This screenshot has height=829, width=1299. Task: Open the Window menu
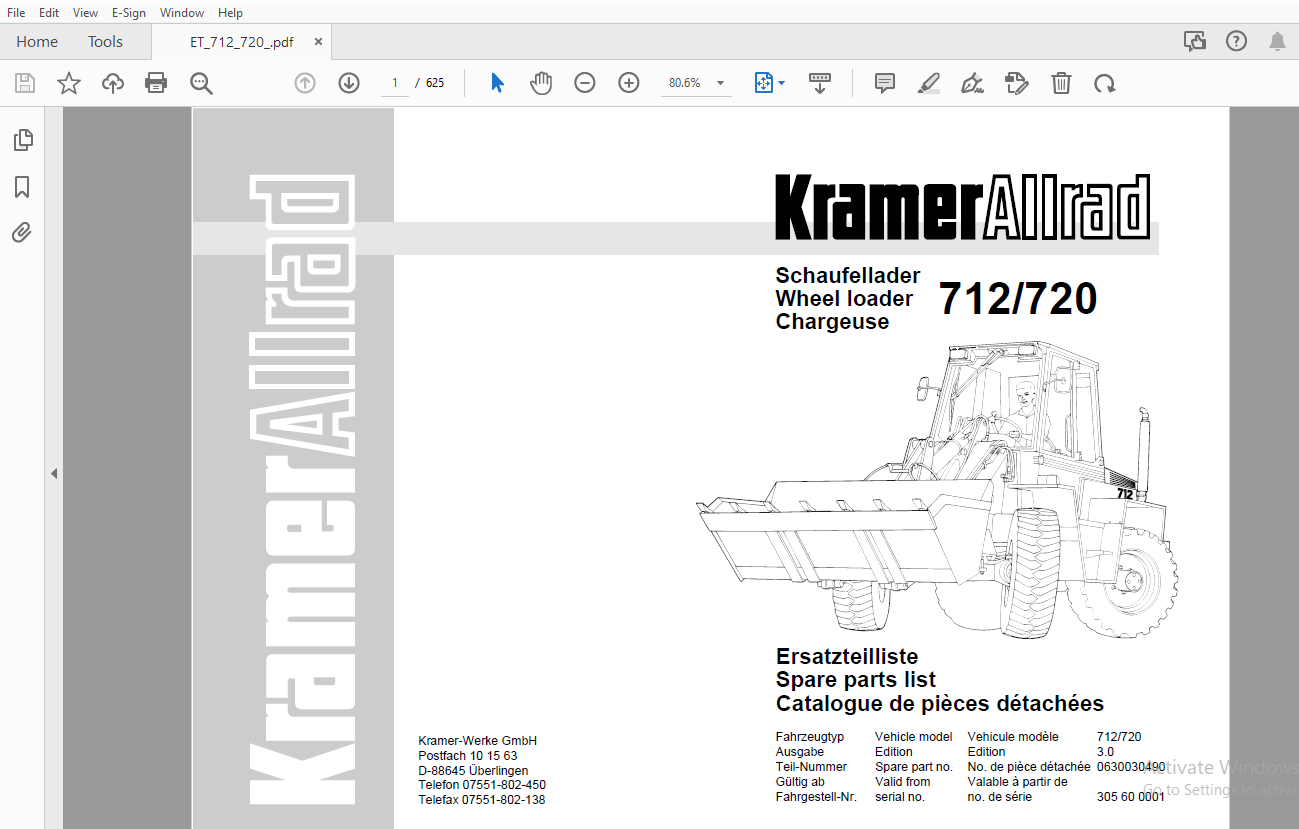182,13
